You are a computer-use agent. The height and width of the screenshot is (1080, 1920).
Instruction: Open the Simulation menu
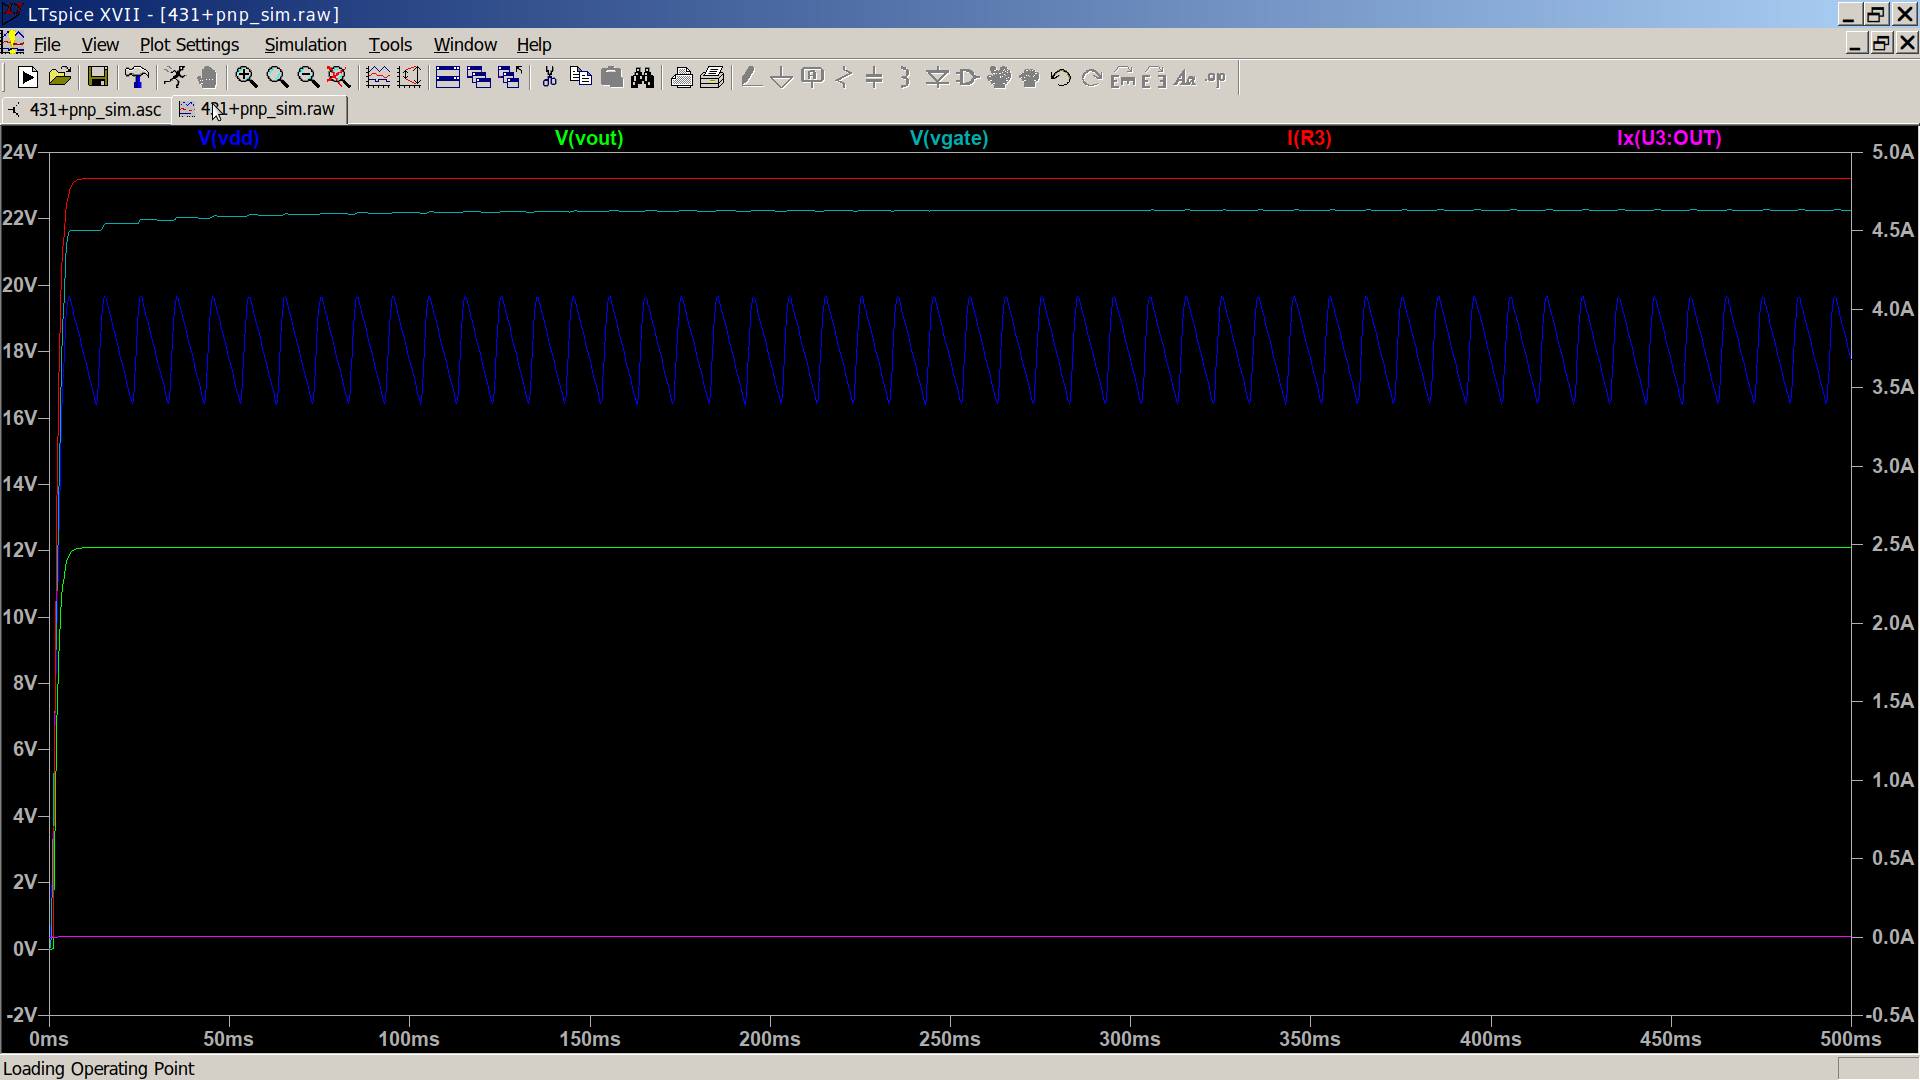click(305, 44)
